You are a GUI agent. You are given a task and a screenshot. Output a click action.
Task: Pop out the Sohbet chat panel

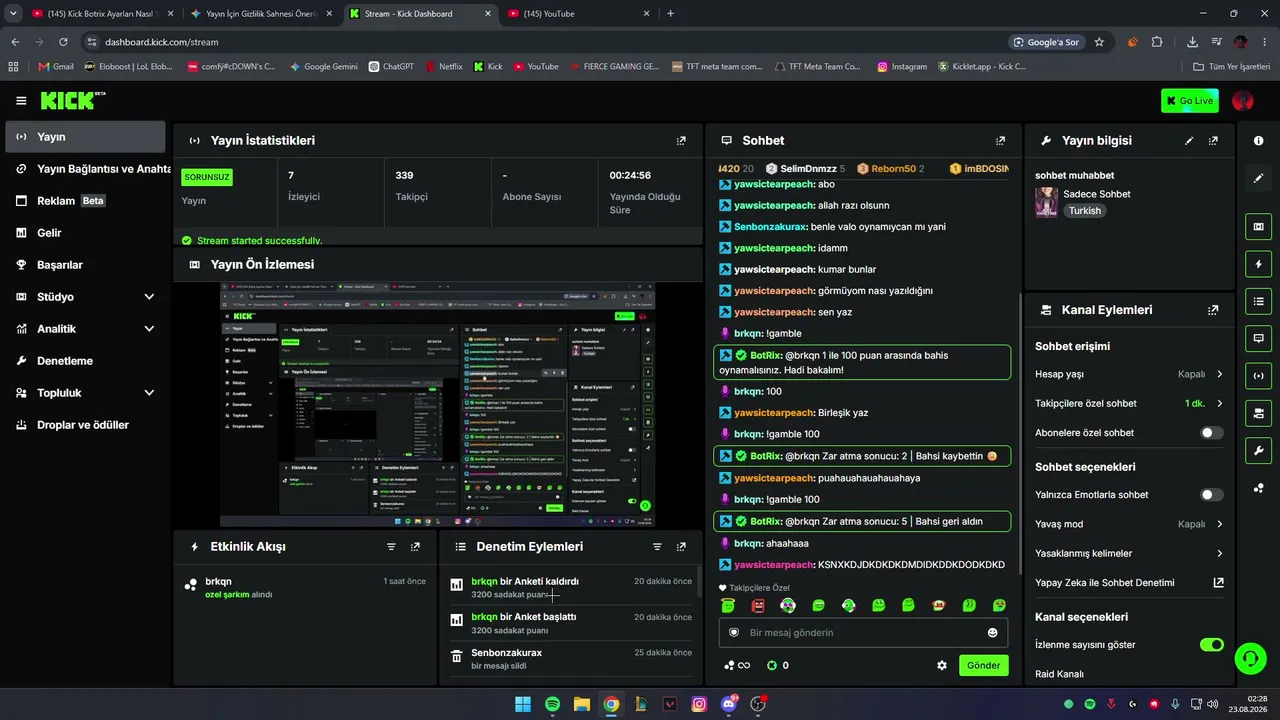pyautogui.click(x=1000, y=141)
